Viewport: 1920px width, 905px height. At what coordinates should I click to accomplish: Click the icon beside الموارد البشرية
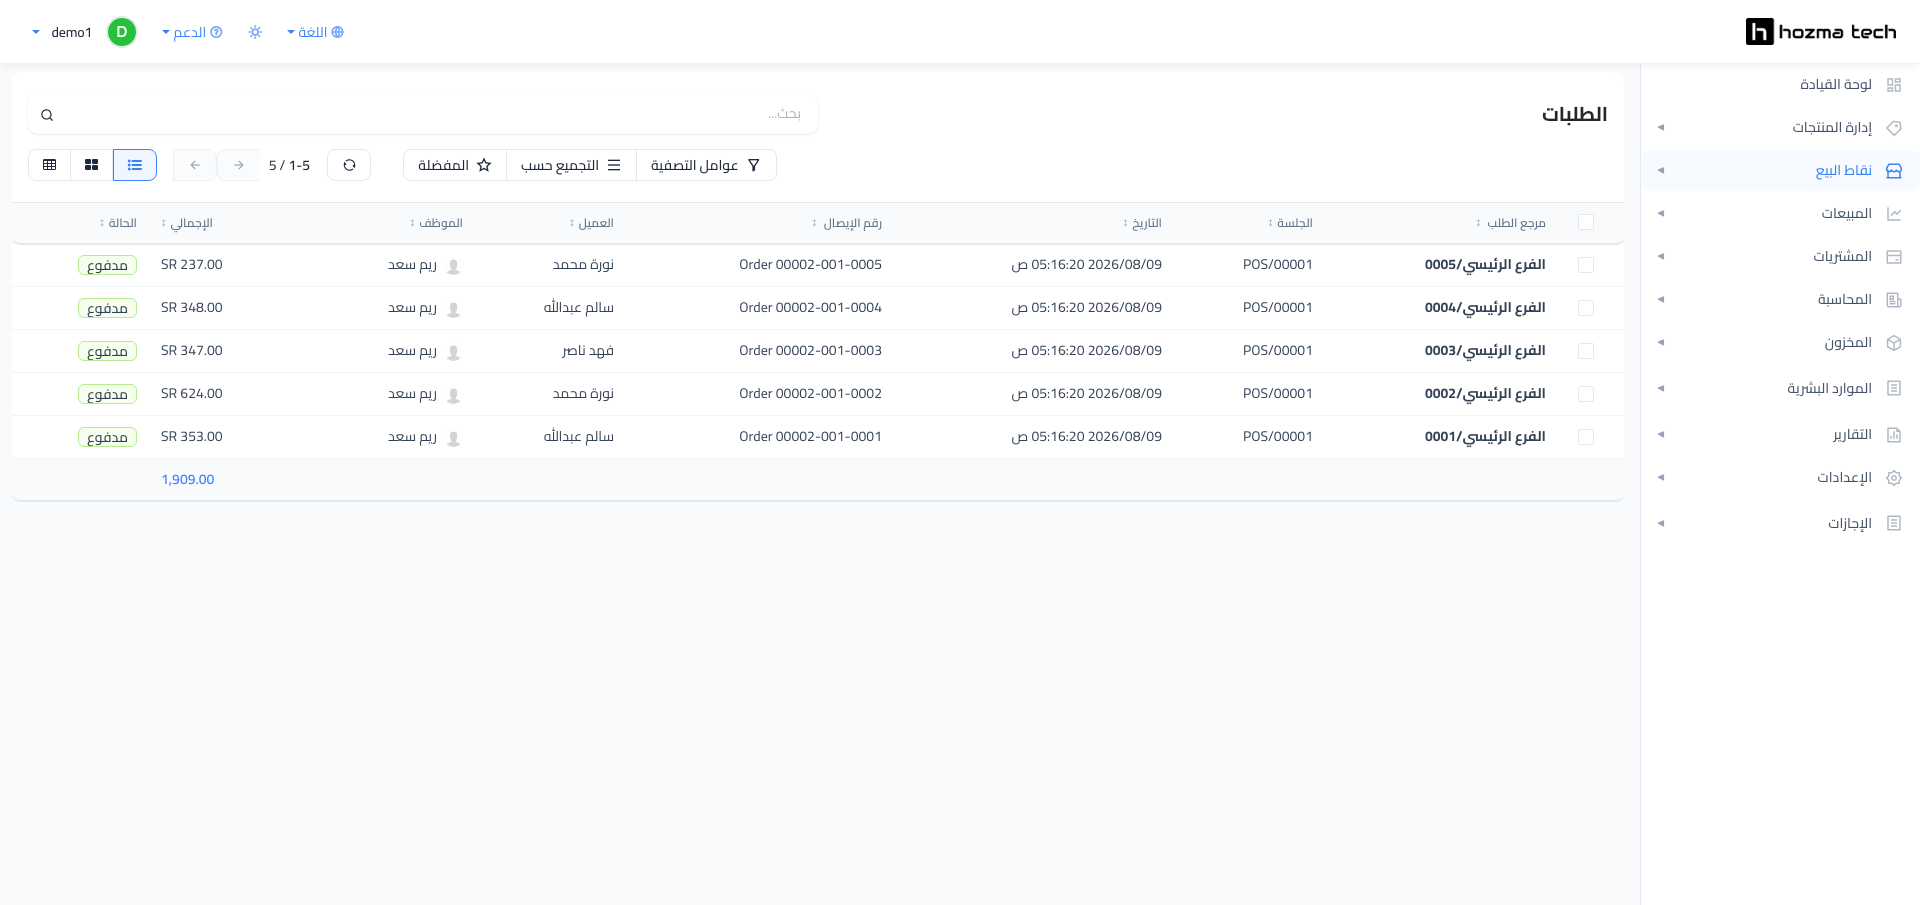(x=1893, y=388)
